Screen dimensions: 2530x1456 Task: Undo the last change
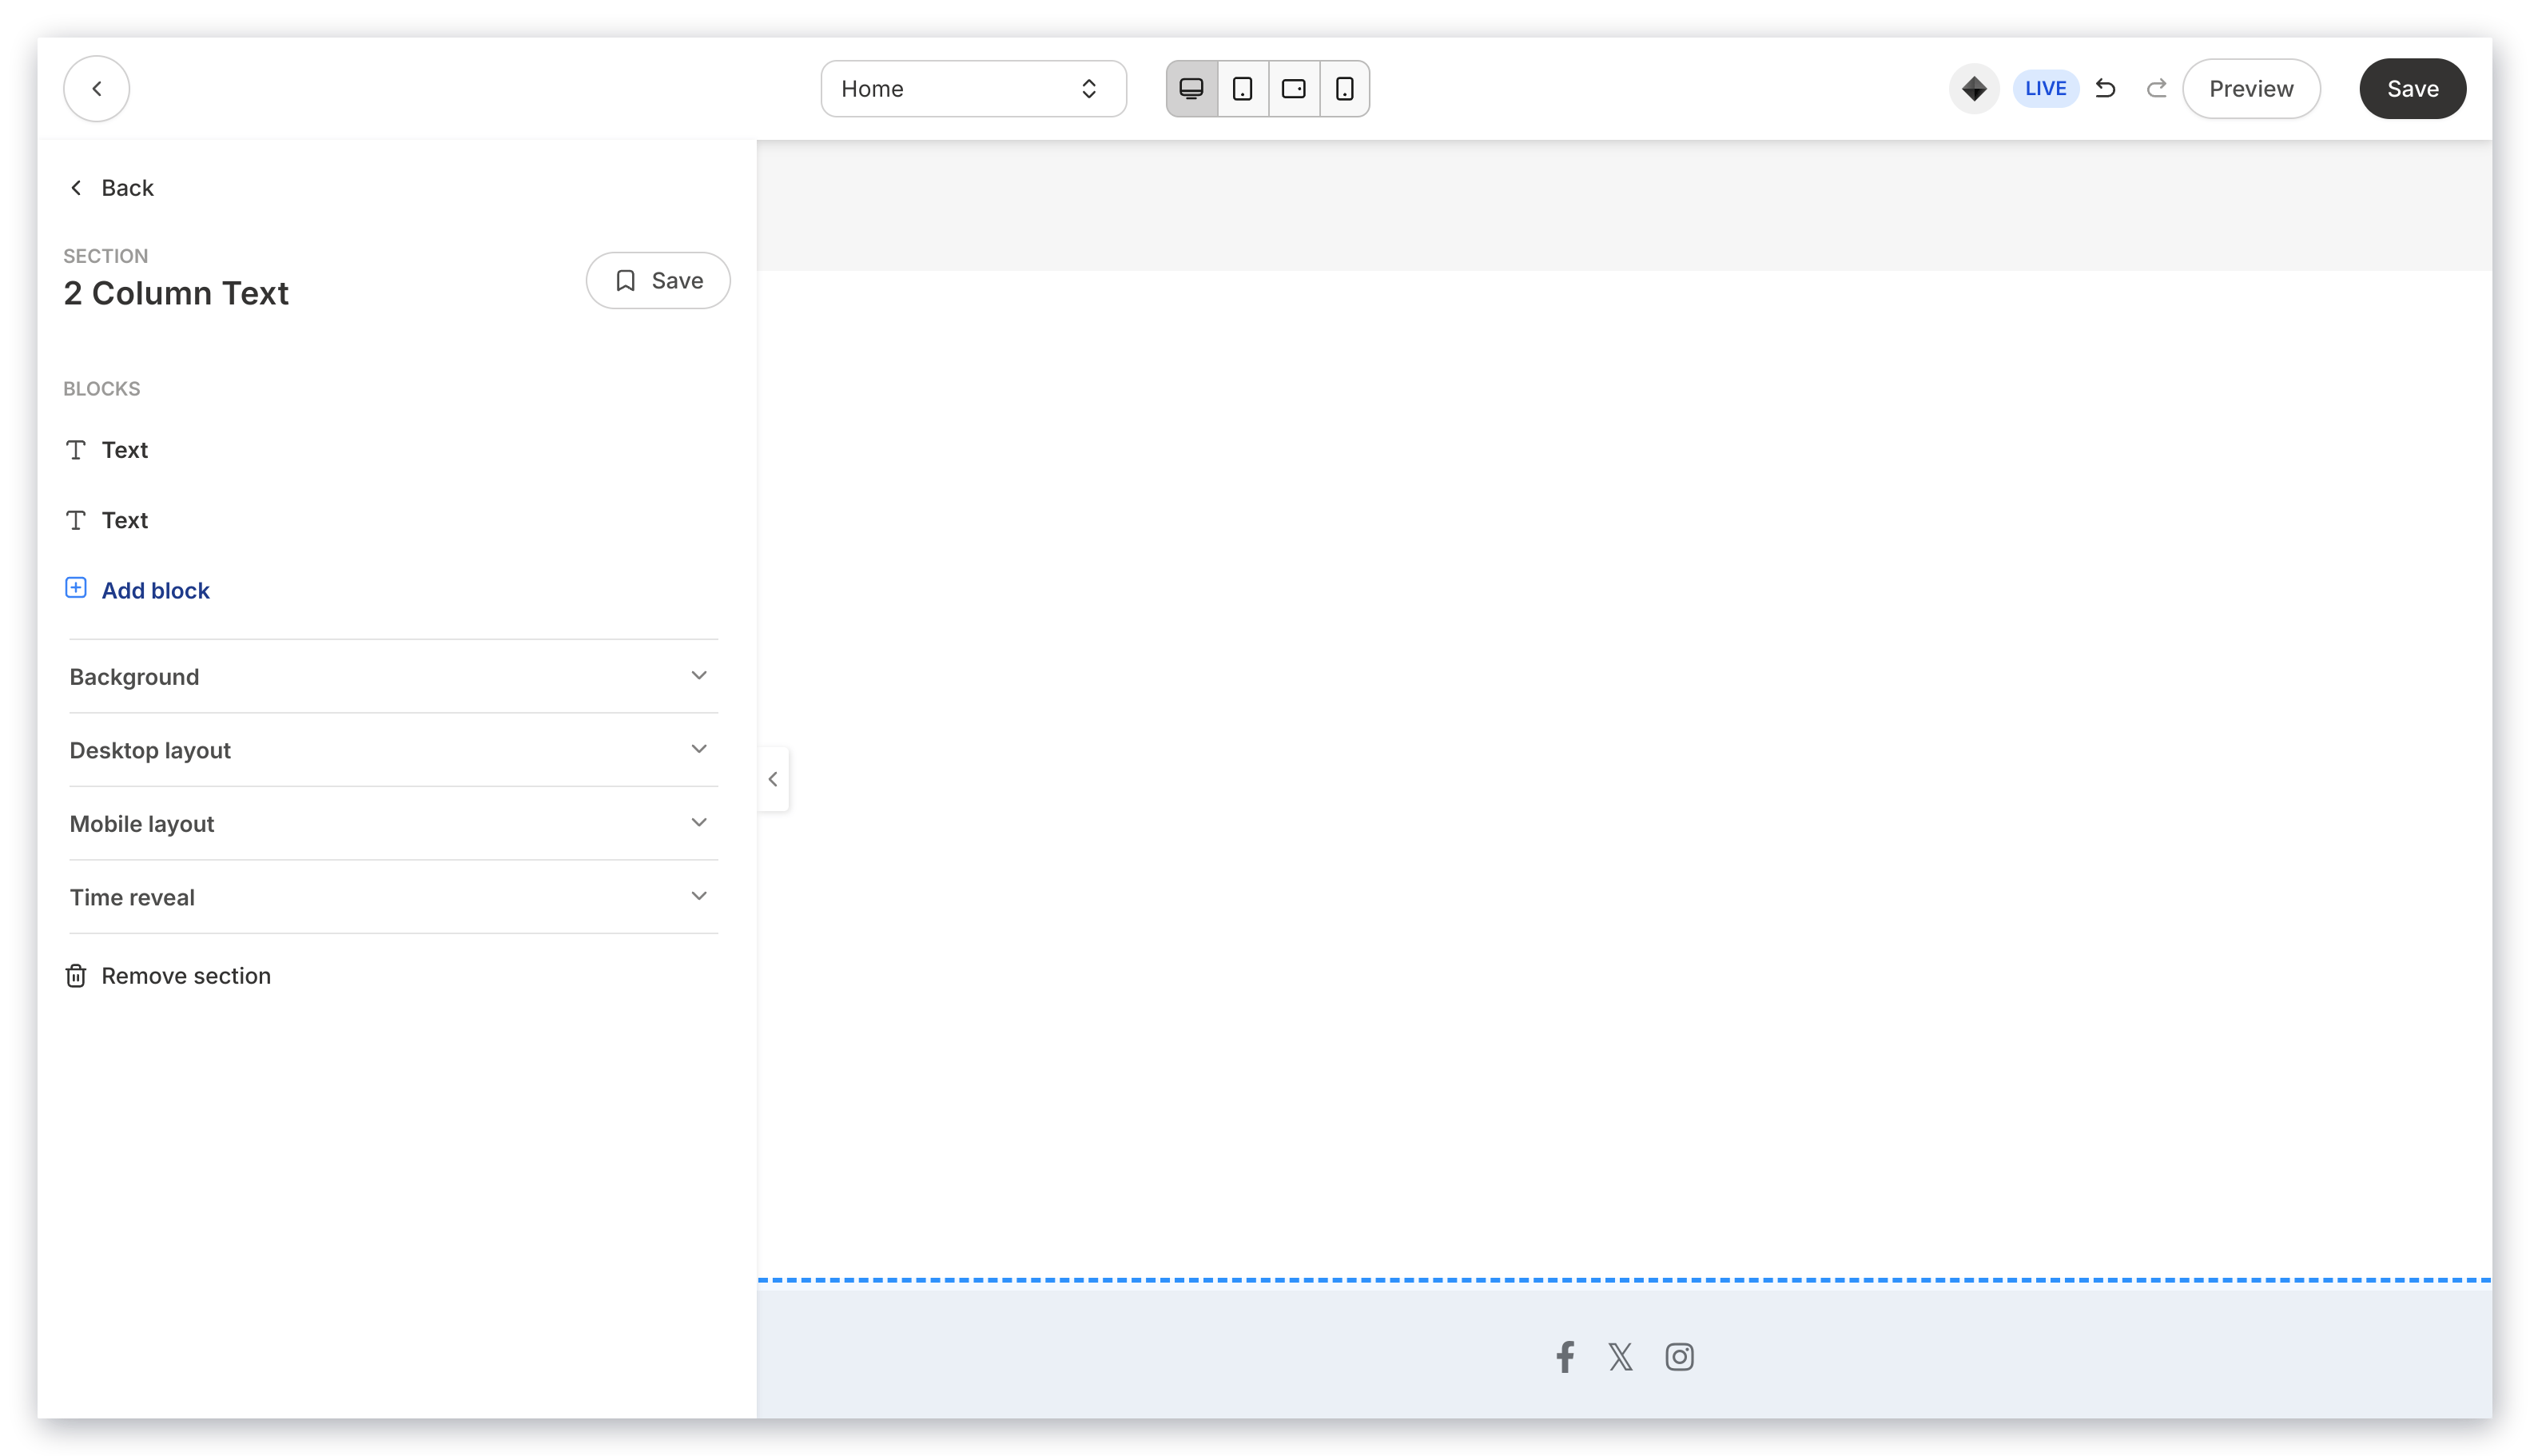[x=2105, y=89]
